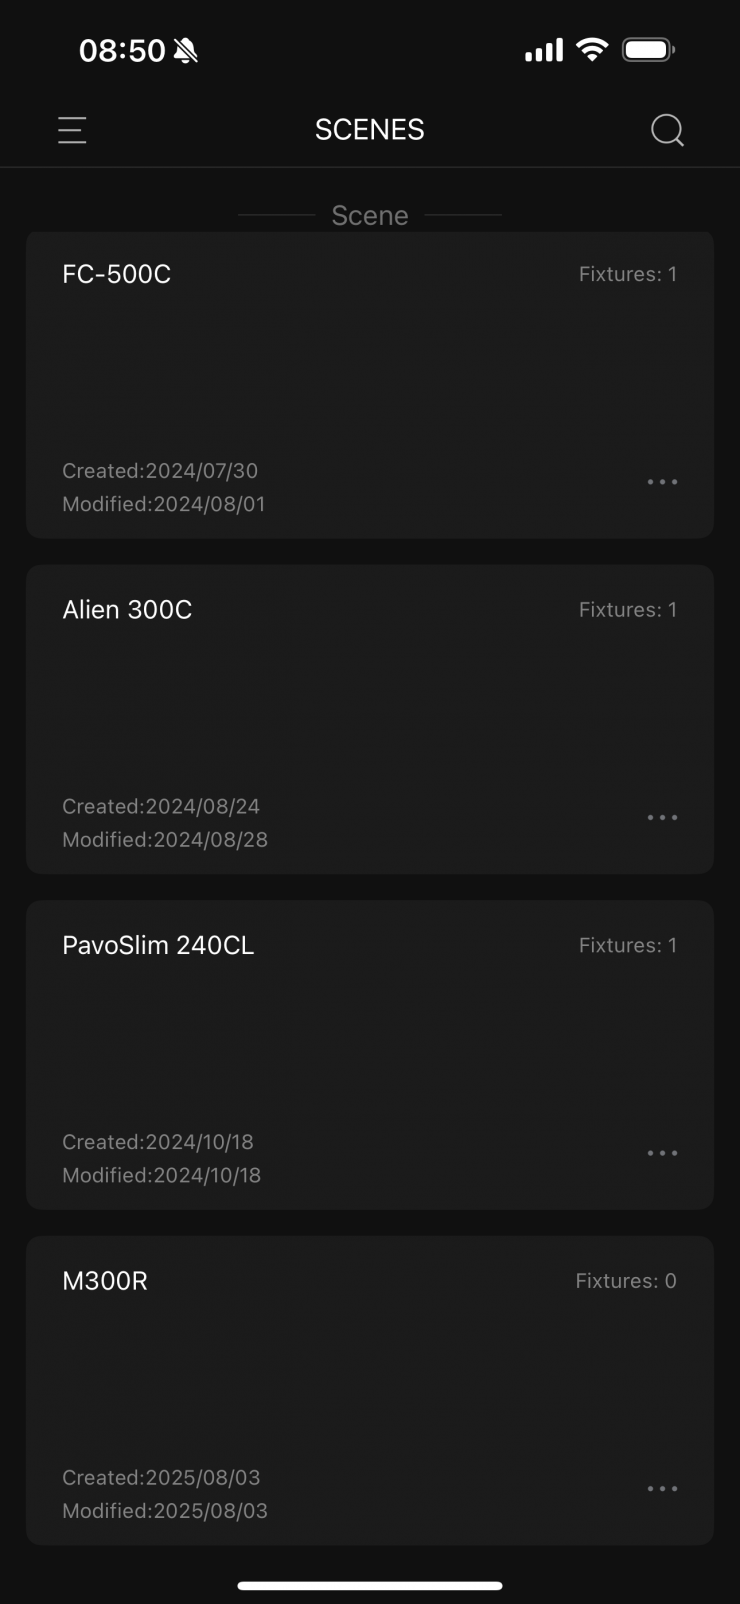Tap the battery status icon

click(x=648, y=50)
